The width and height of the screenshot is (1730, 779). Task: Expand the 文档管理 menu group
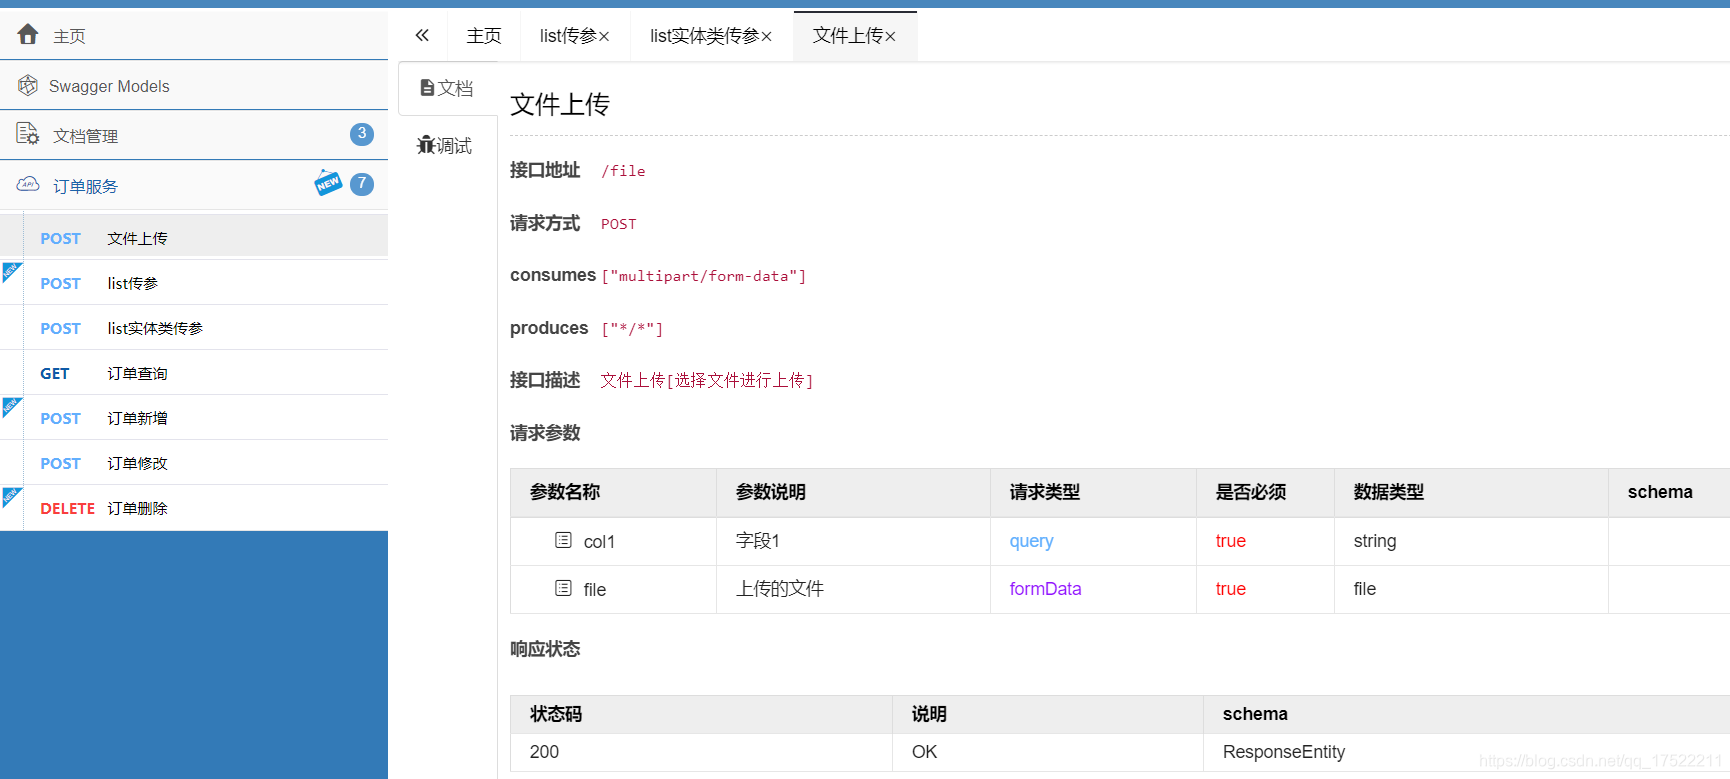pyautogui.click(x=194, y=135)
